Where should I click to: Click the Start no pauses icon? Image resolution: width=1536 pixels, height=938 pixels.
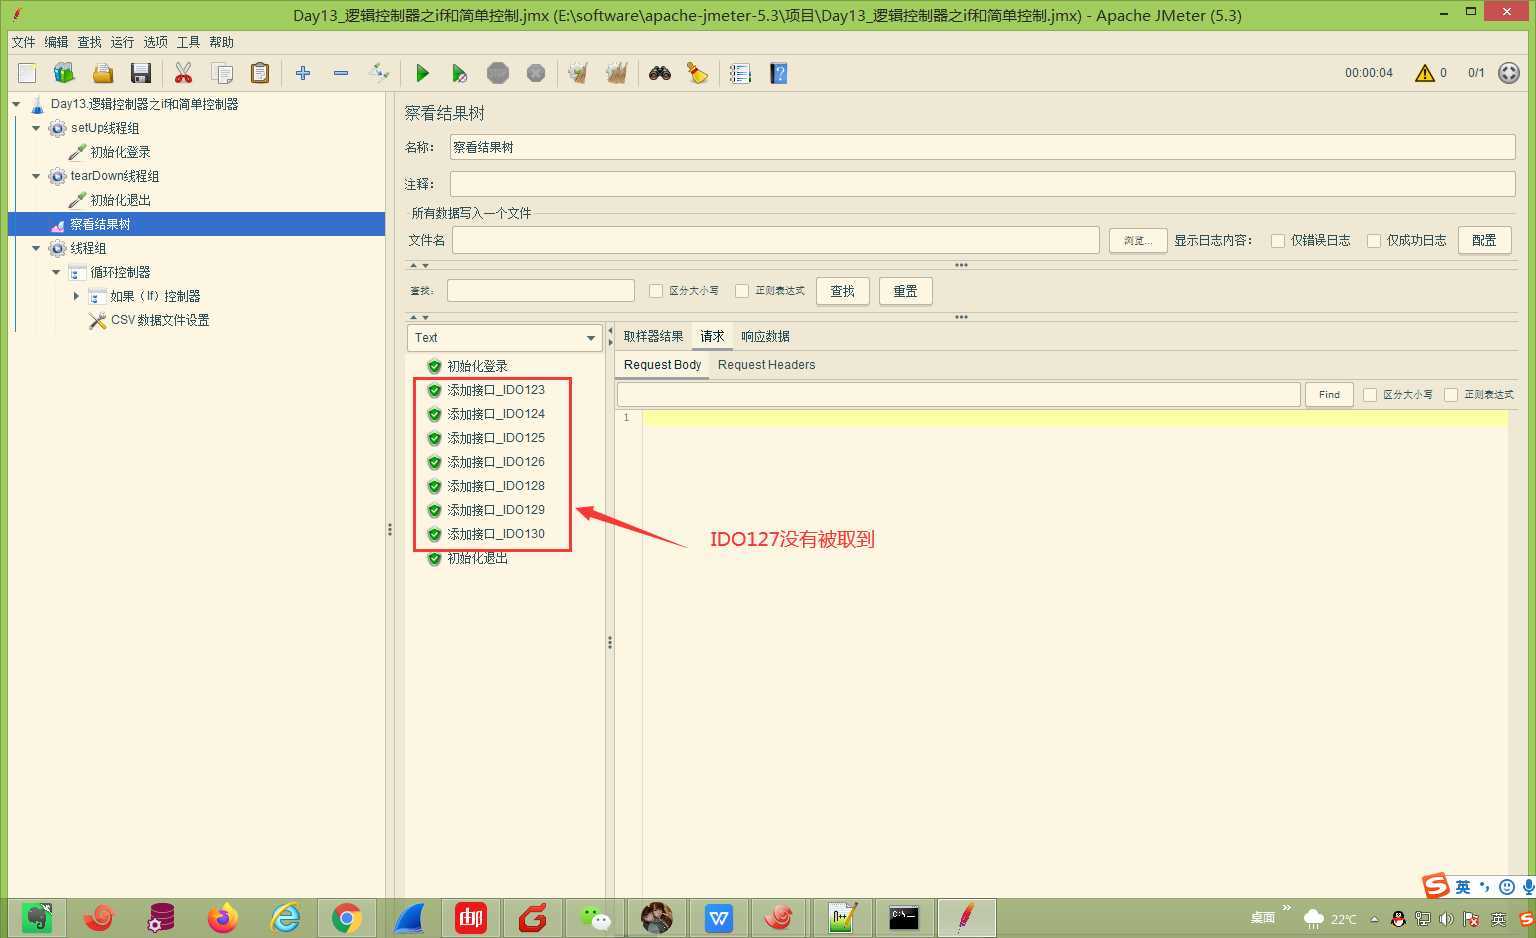click(459, 73)
